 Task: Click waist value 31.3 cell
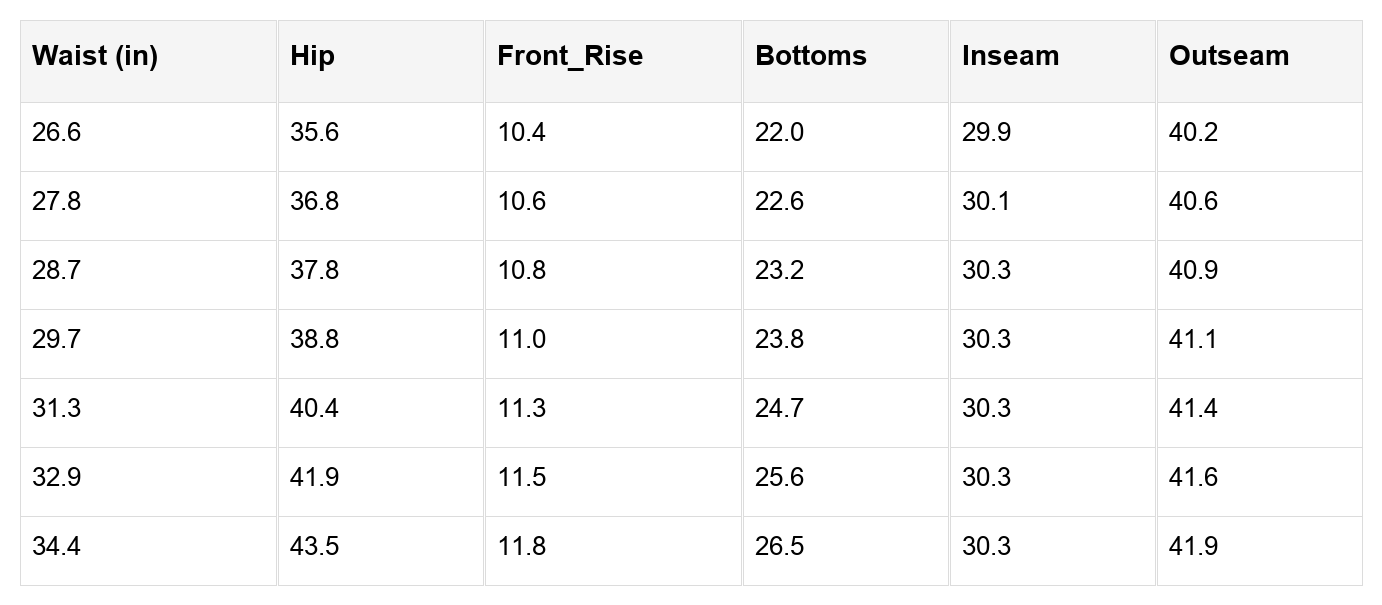[x=148, y=413]
